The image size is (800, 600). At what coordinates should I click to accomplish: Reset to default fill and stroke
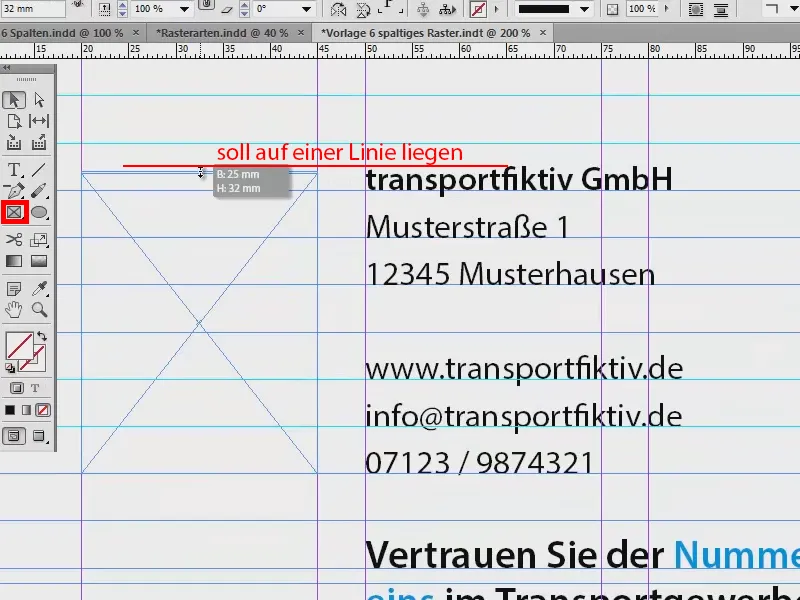click(10, 367)
